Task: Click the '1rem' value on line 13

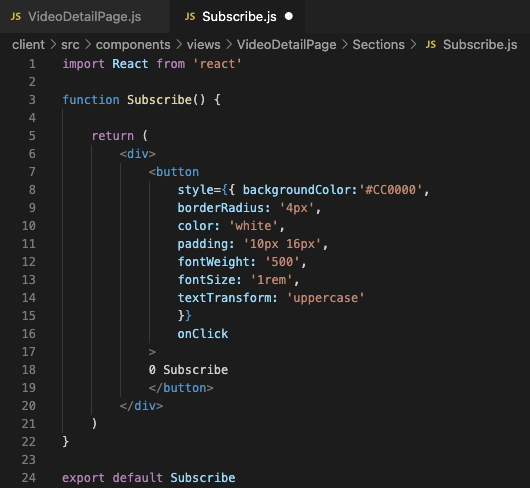Action: coord(271,280)
